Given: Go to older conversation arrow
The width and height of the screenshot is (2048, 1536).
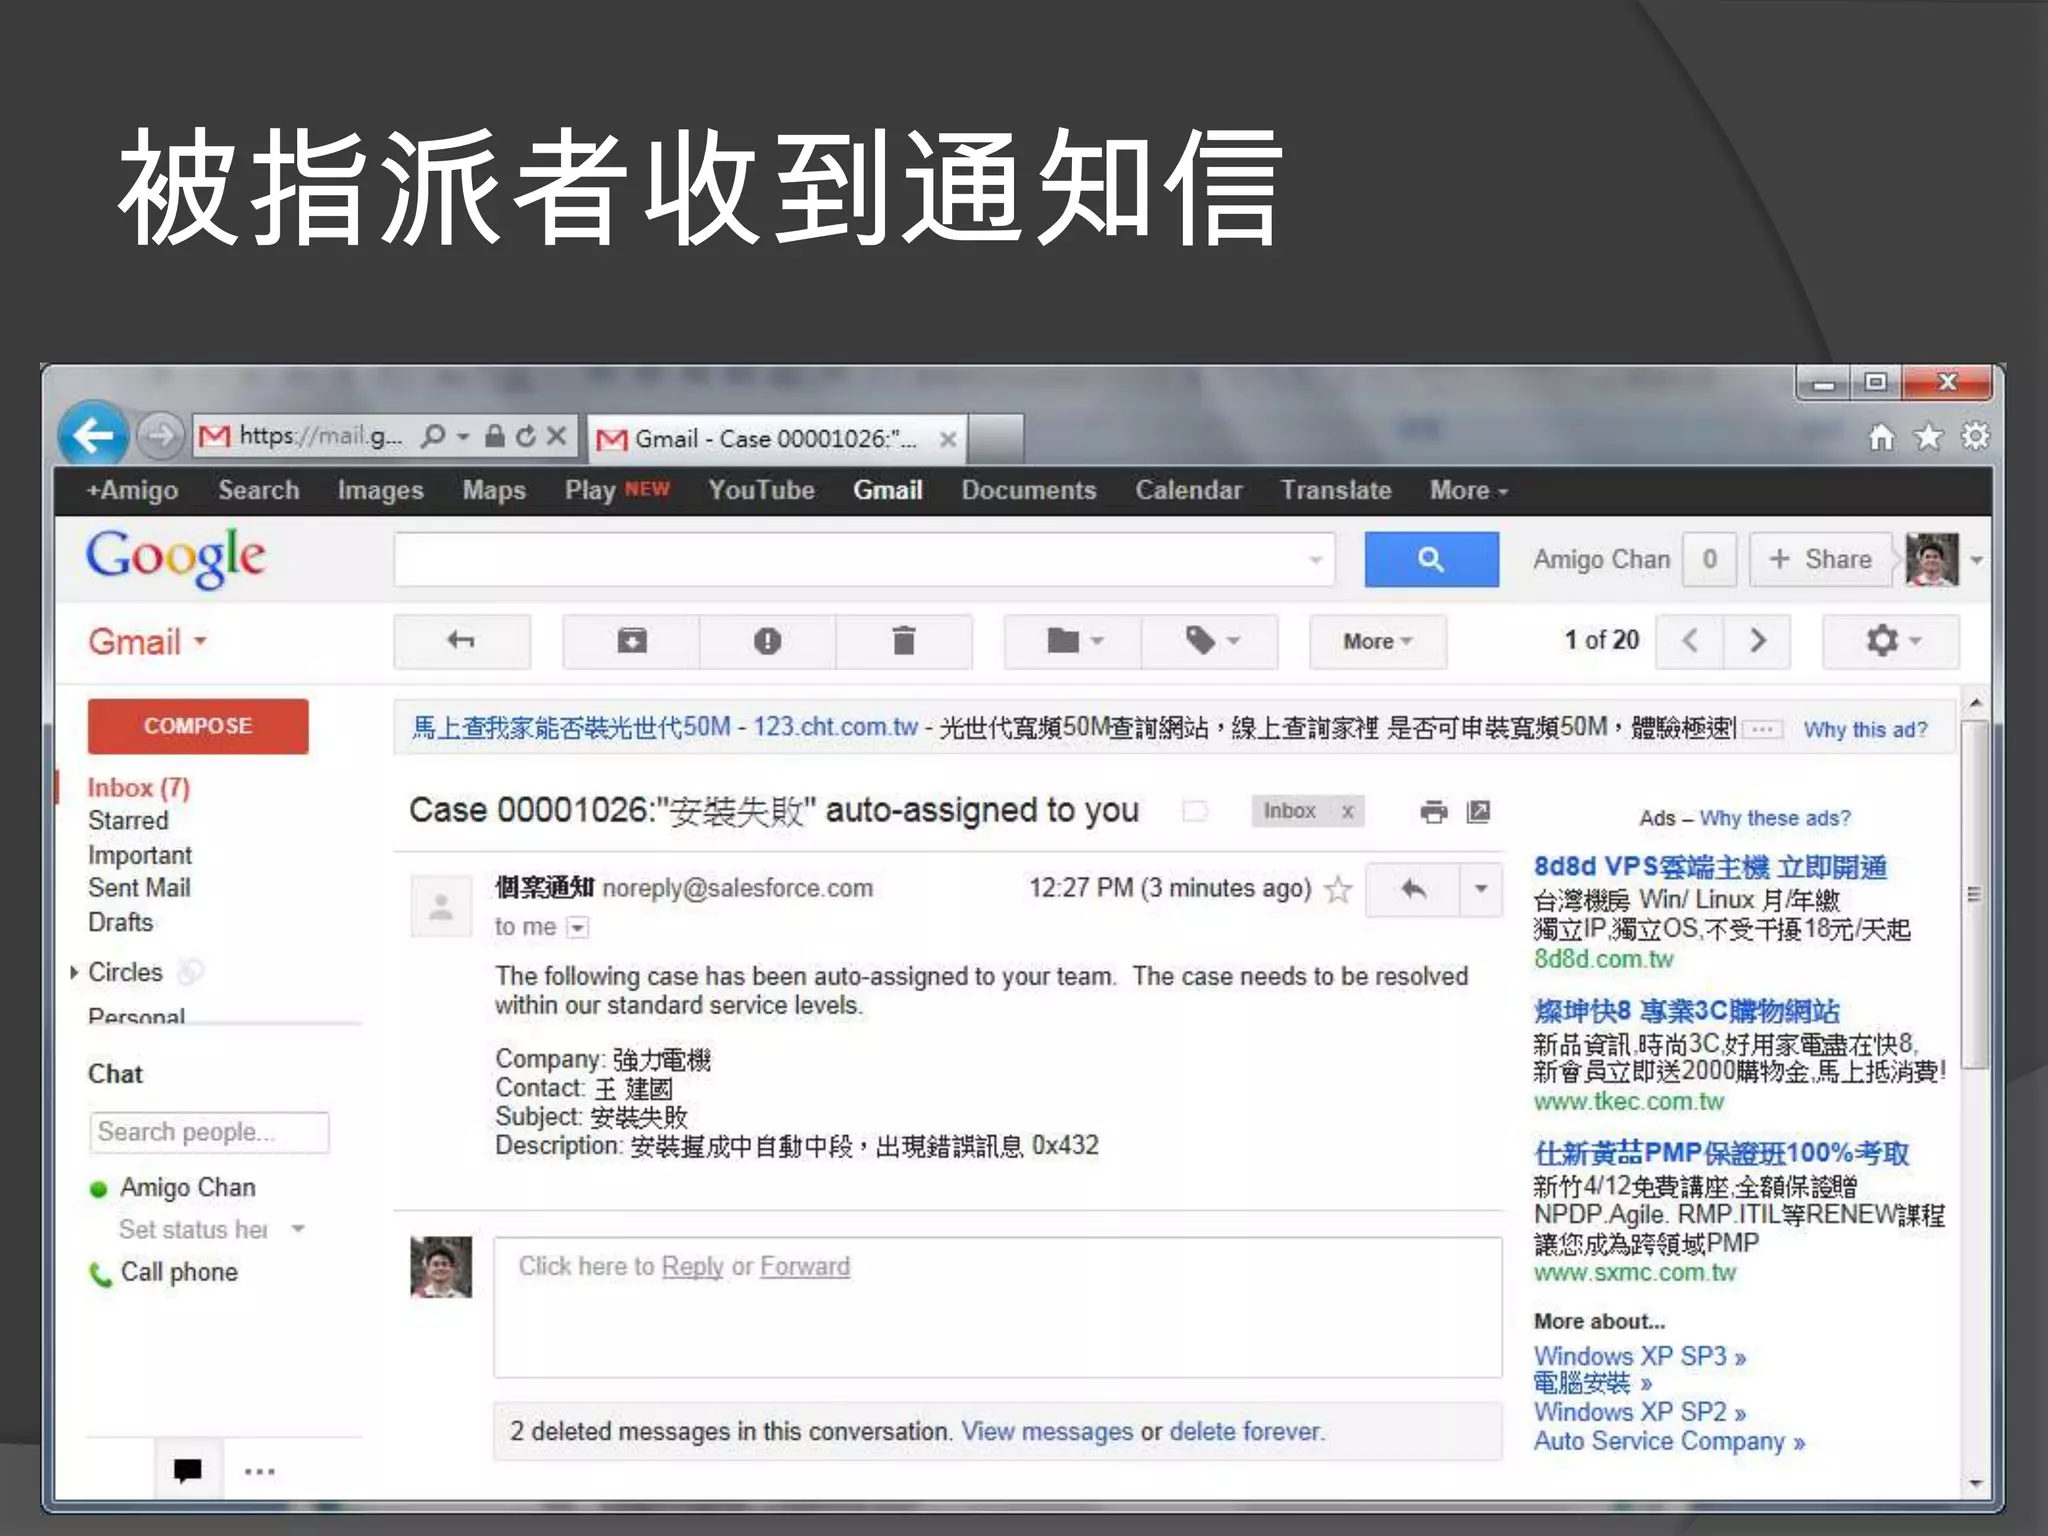Looking at the screenshot, I should tap(1758, 641).
